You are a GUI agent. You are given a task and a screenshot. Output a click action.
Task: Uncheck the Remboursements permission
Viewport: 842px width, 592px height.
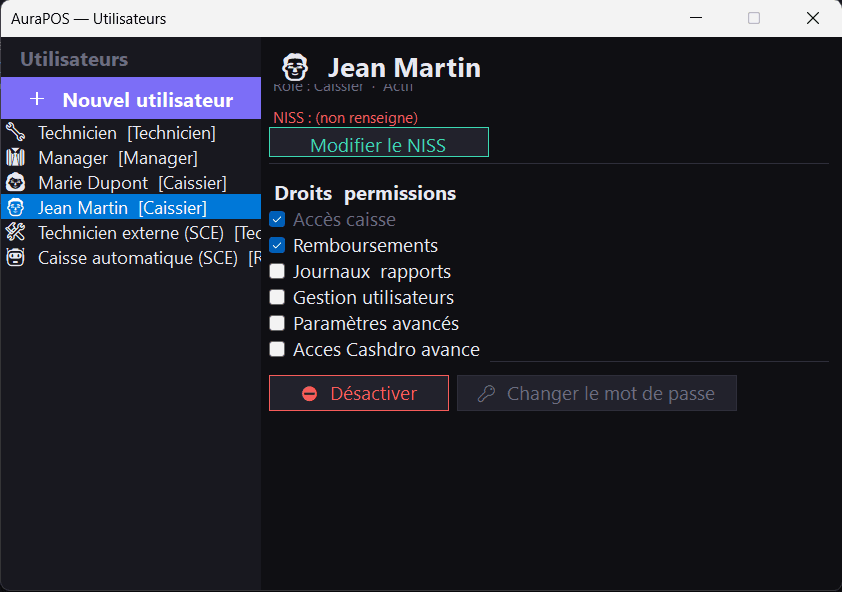(x=277, y=245)
